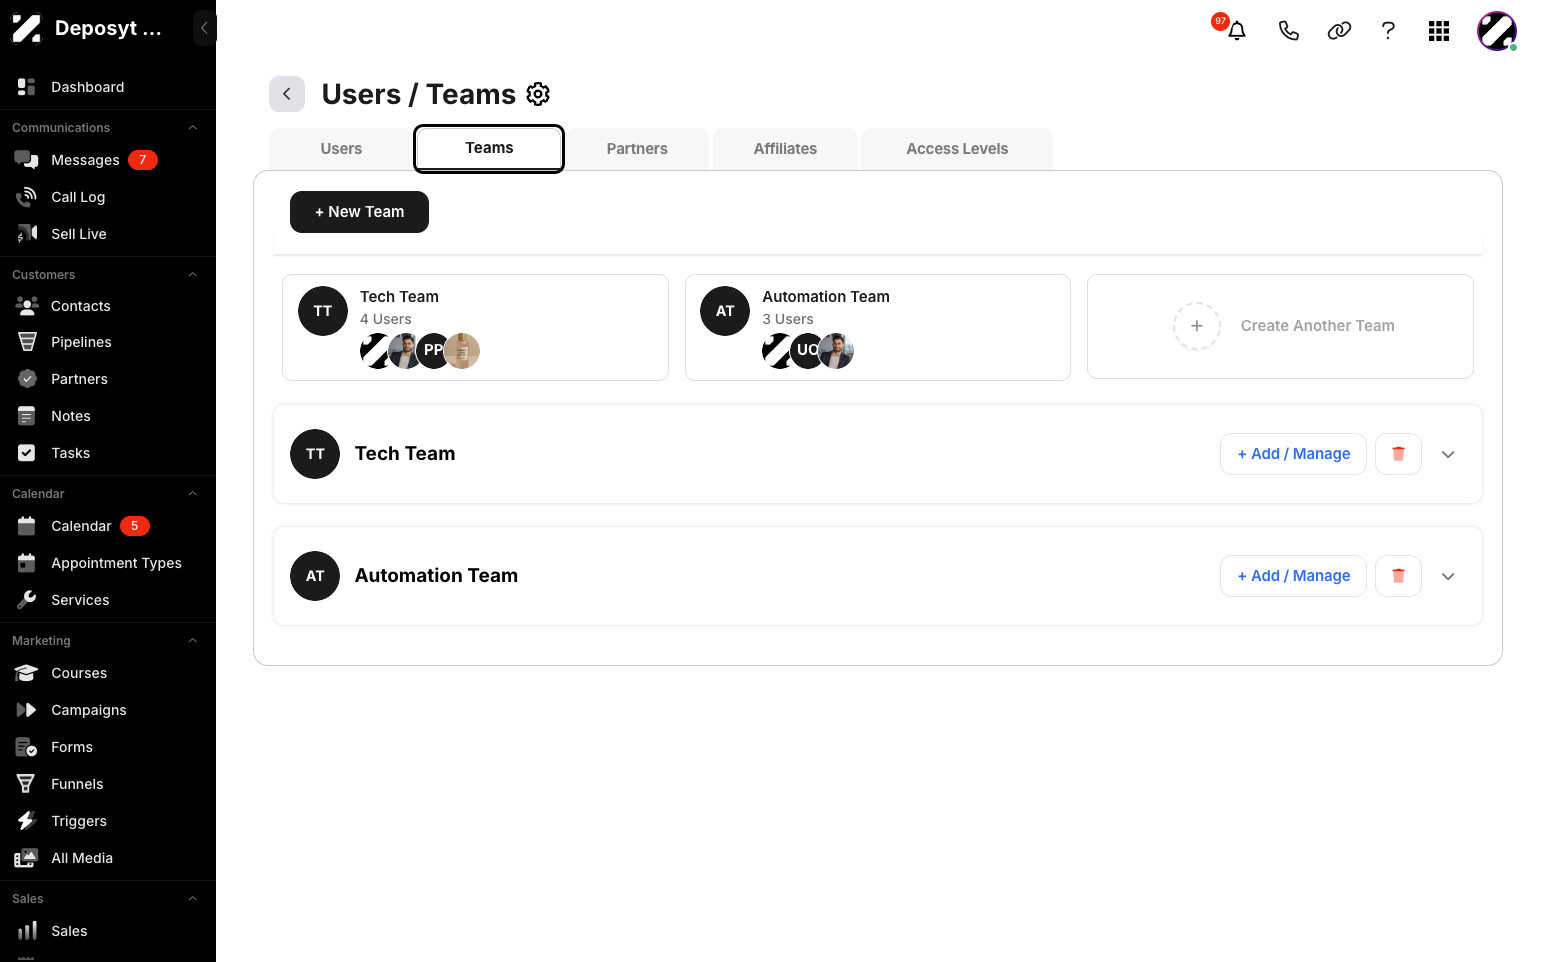Image resolution: width=1541 pixels, height=962 pixels.
Task: Click Add / Manage for Tech Team
Action: pyautogui.click(x=1293, y=454)
